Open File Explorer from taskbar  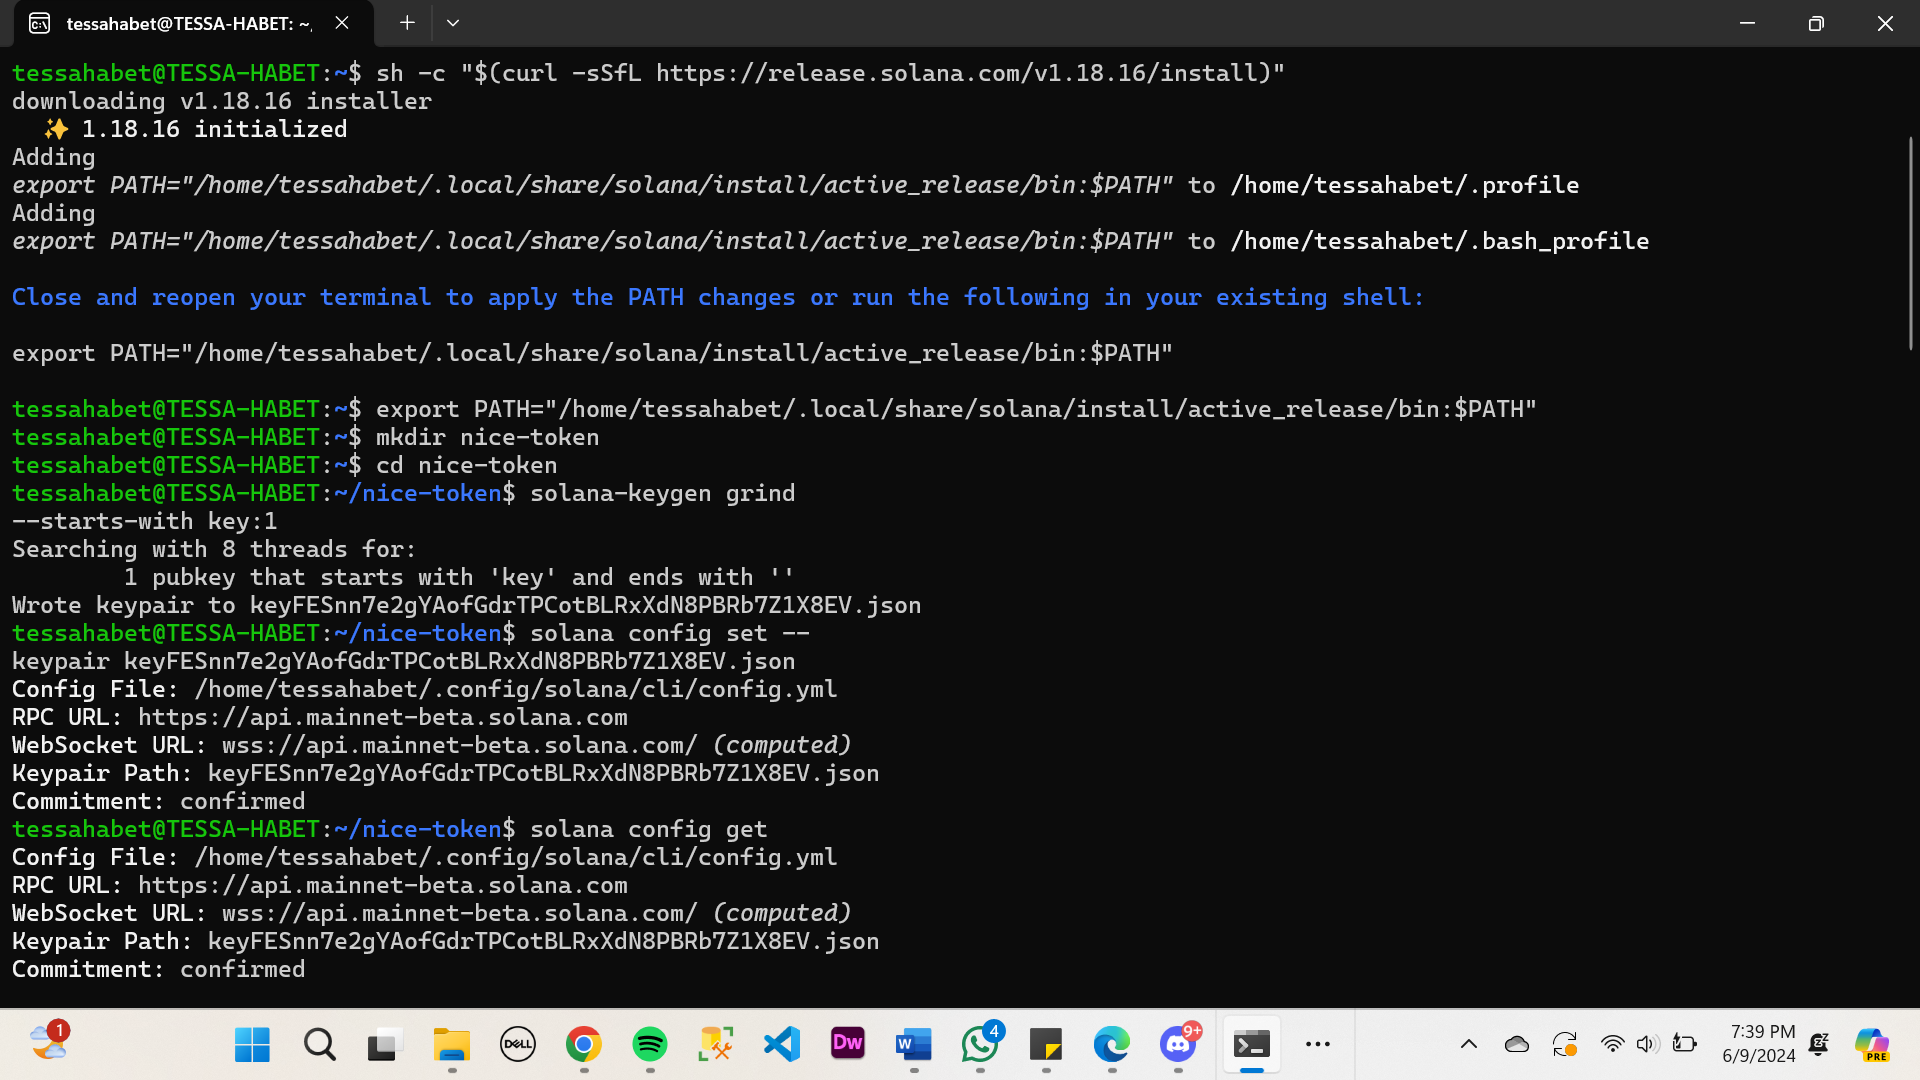452,1044
